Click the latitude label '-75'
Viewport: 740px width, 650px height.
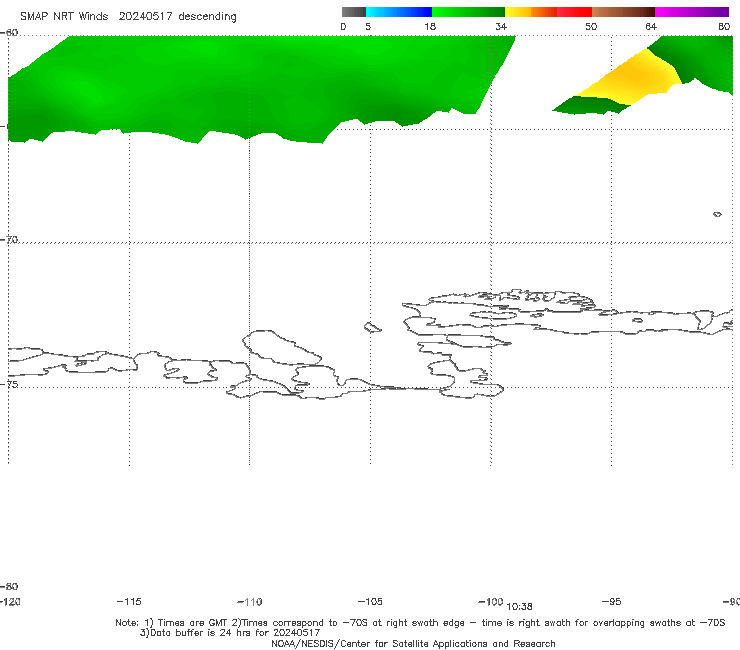tap(9, 384)
